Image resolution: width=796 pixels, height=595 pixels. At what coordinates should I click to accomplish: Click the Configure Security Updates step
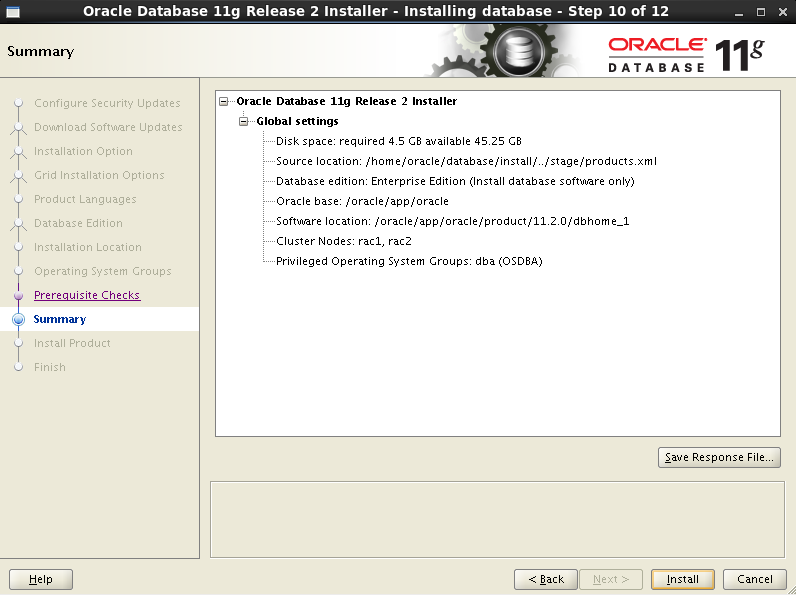tap(107, 103)
